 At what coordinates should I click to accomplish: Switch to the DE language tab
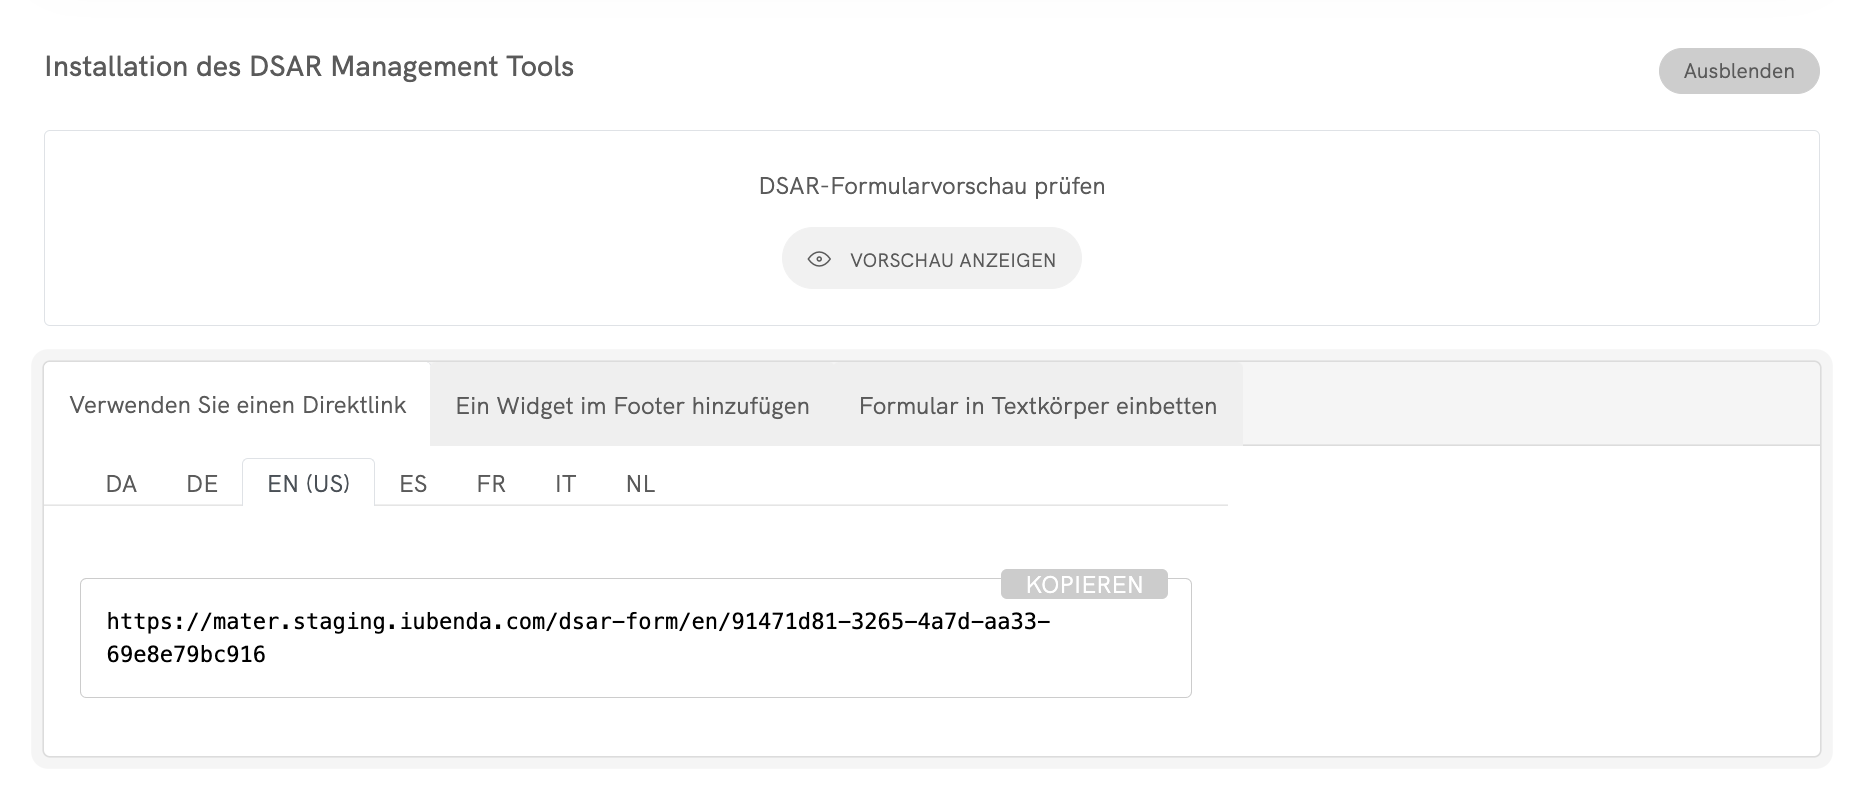(202, 484)
